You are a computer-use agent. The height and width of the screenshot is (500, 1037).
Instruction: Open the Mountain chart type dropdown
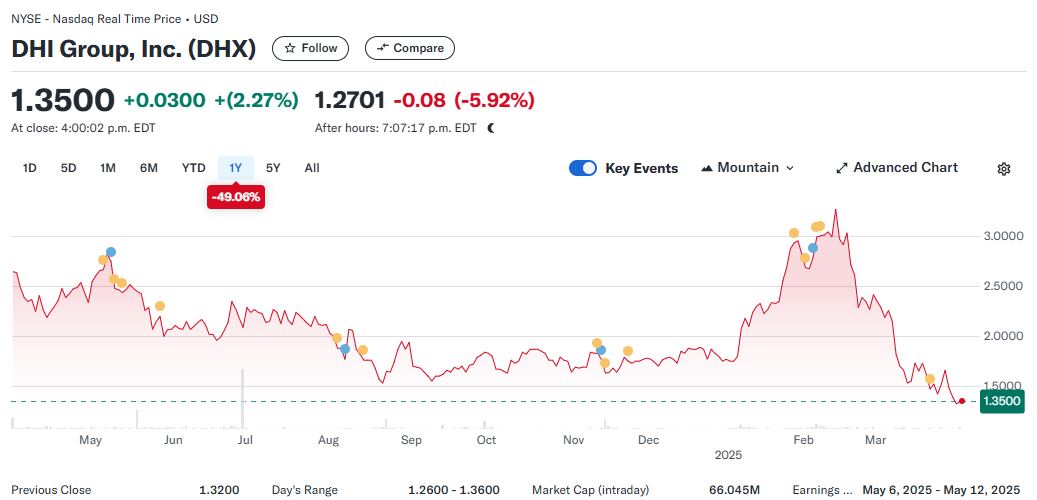(x=747, y=168)
